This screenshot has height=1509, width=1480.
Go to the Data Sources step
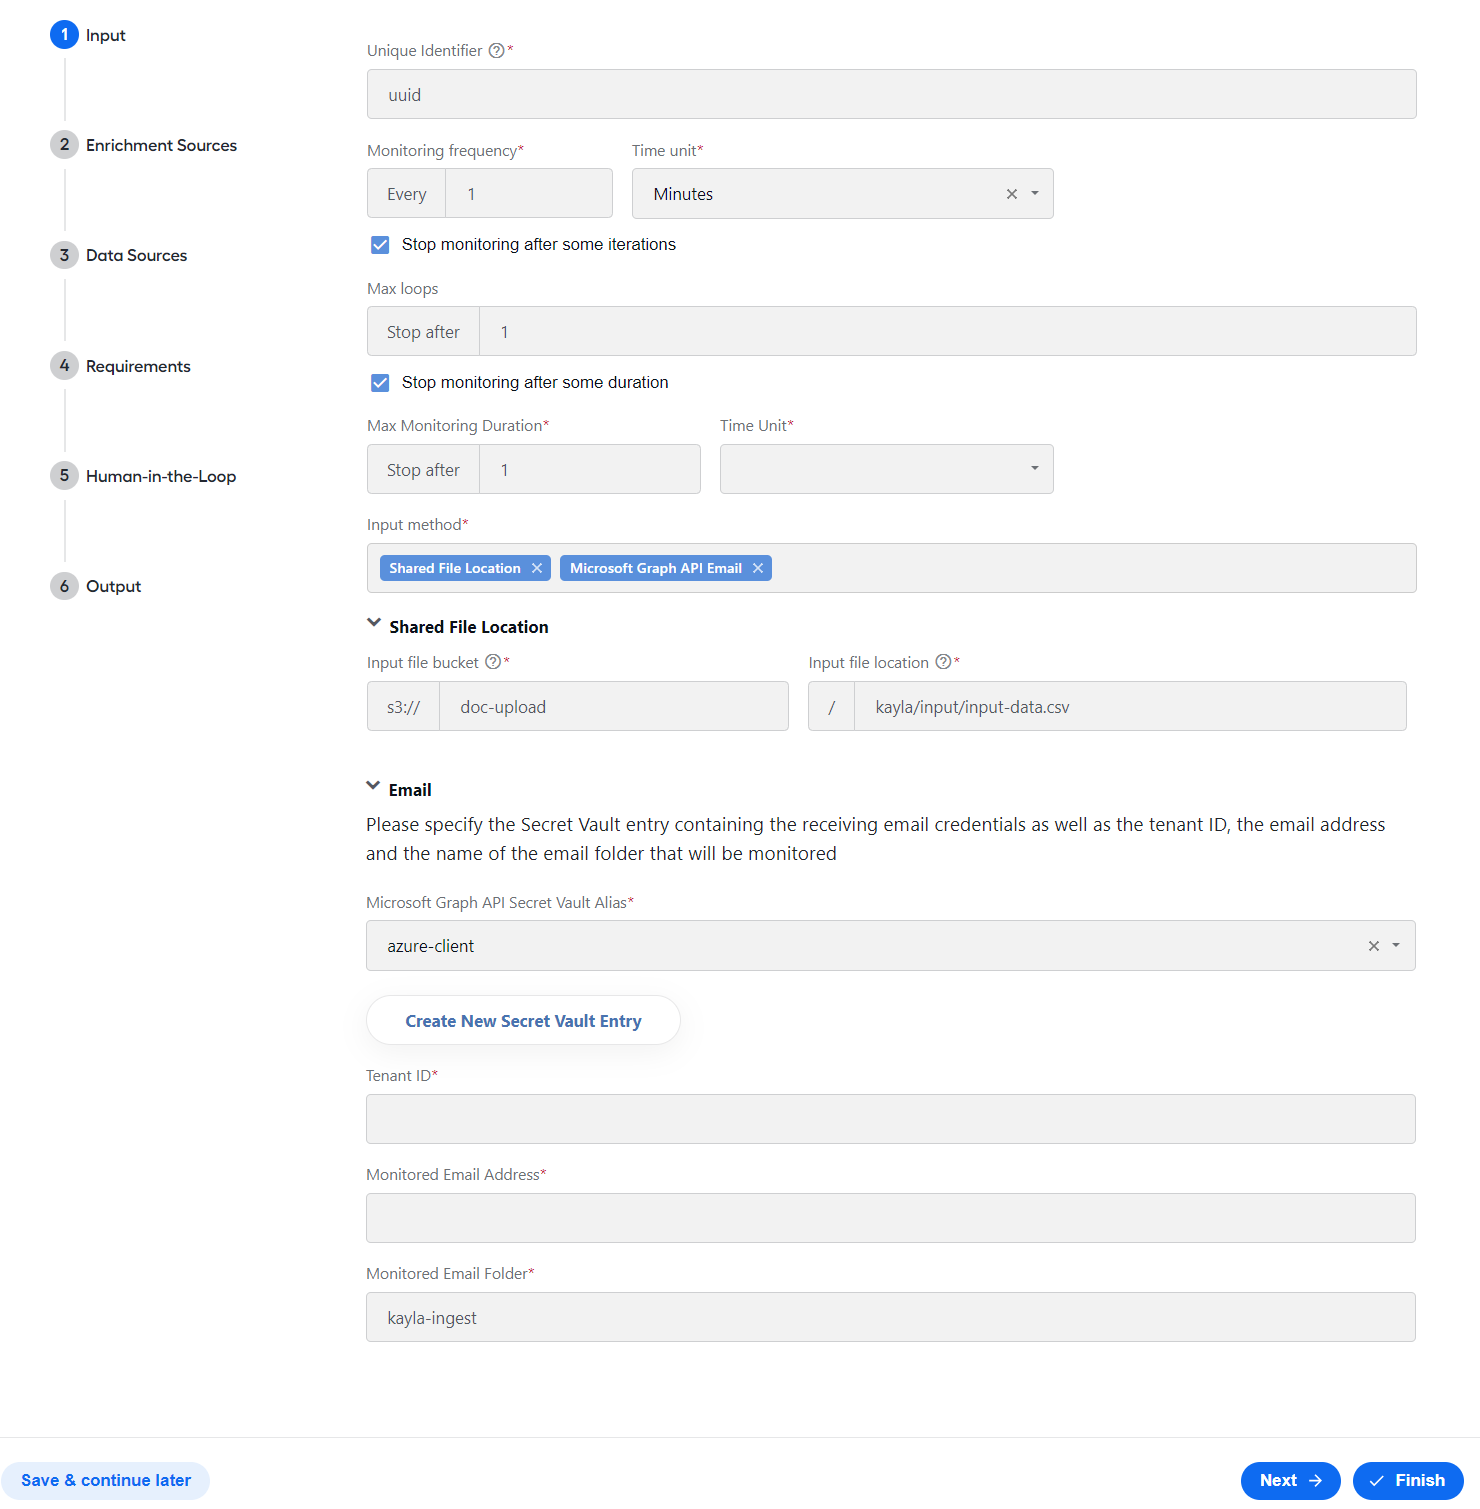coord(136,255)
